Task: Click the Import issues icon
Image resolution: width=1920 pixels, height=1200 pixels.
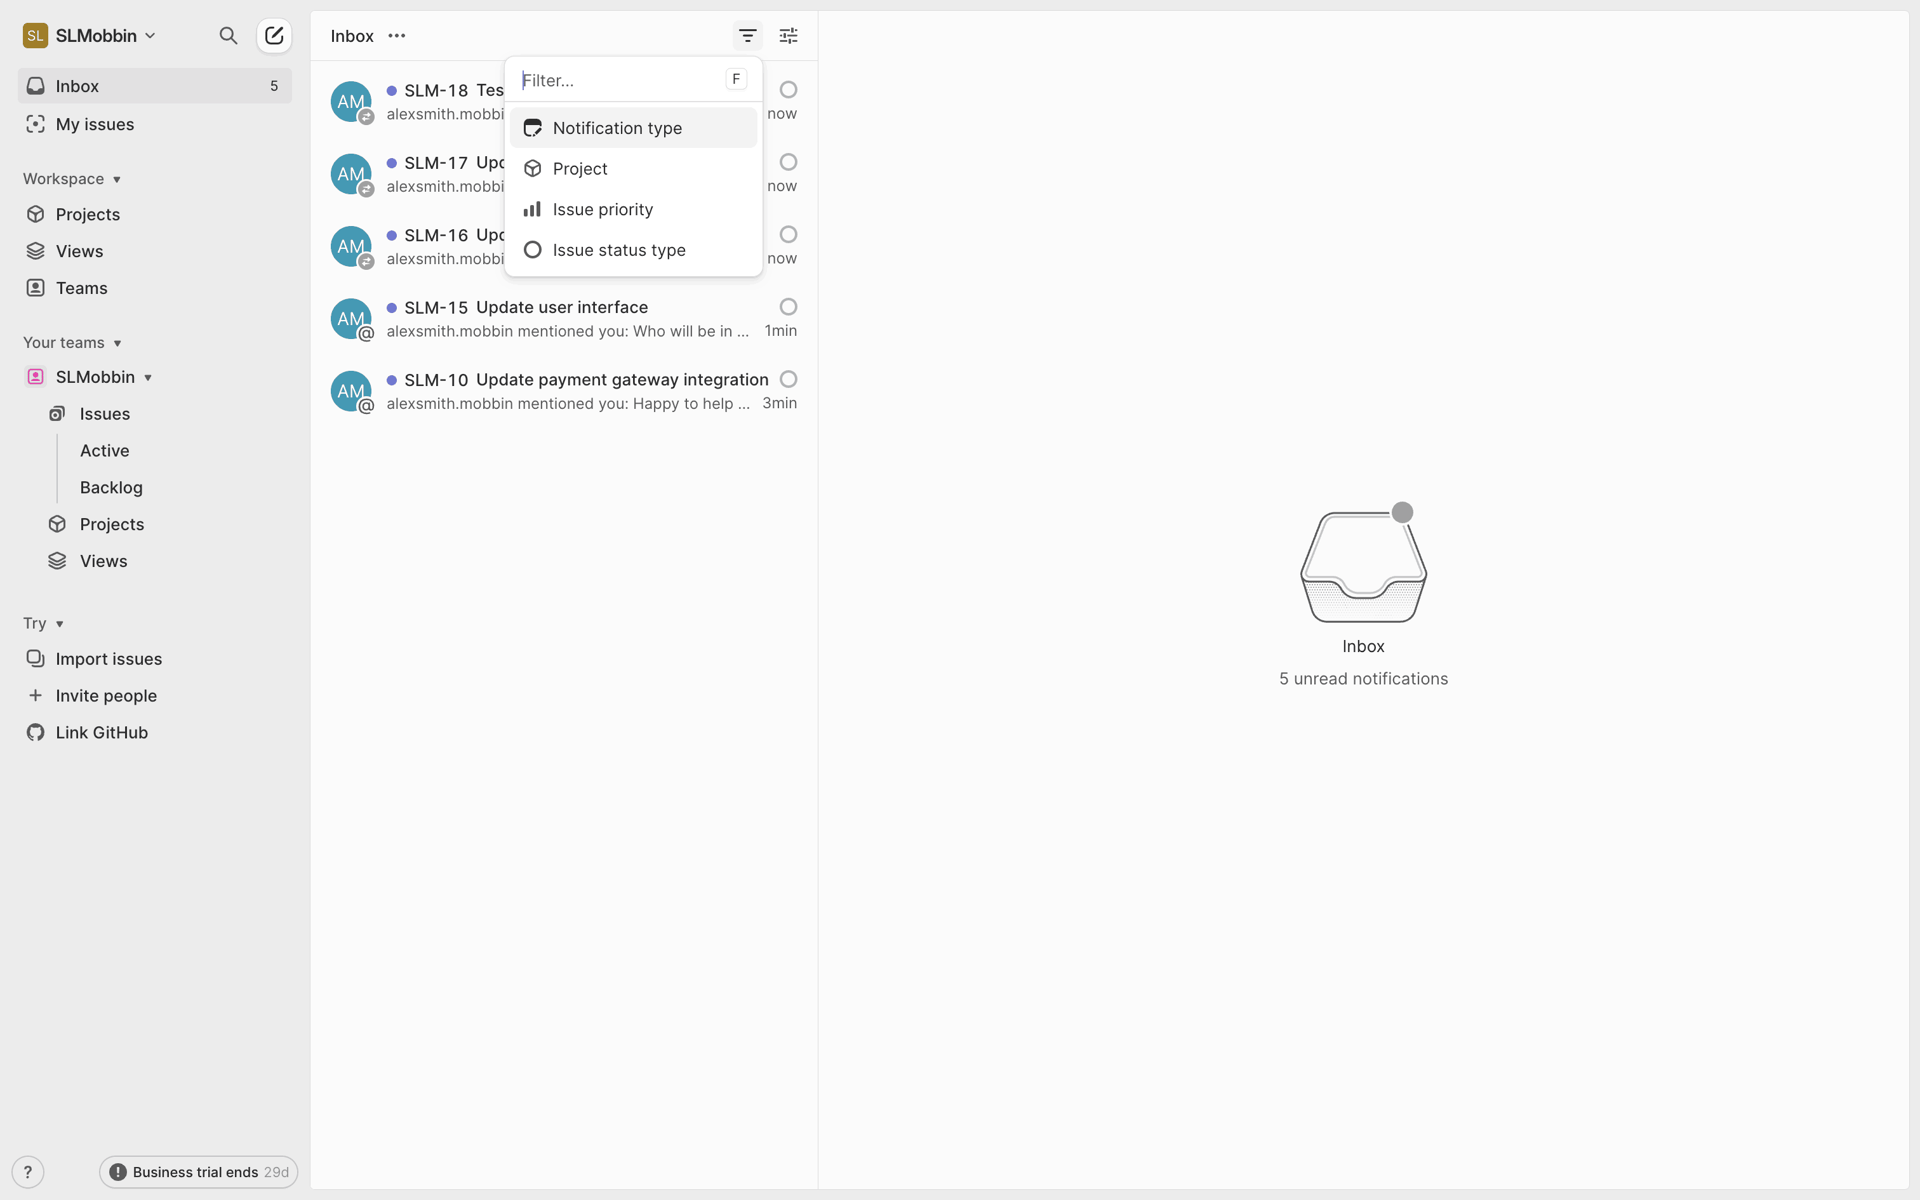Action: coord(36,659)
